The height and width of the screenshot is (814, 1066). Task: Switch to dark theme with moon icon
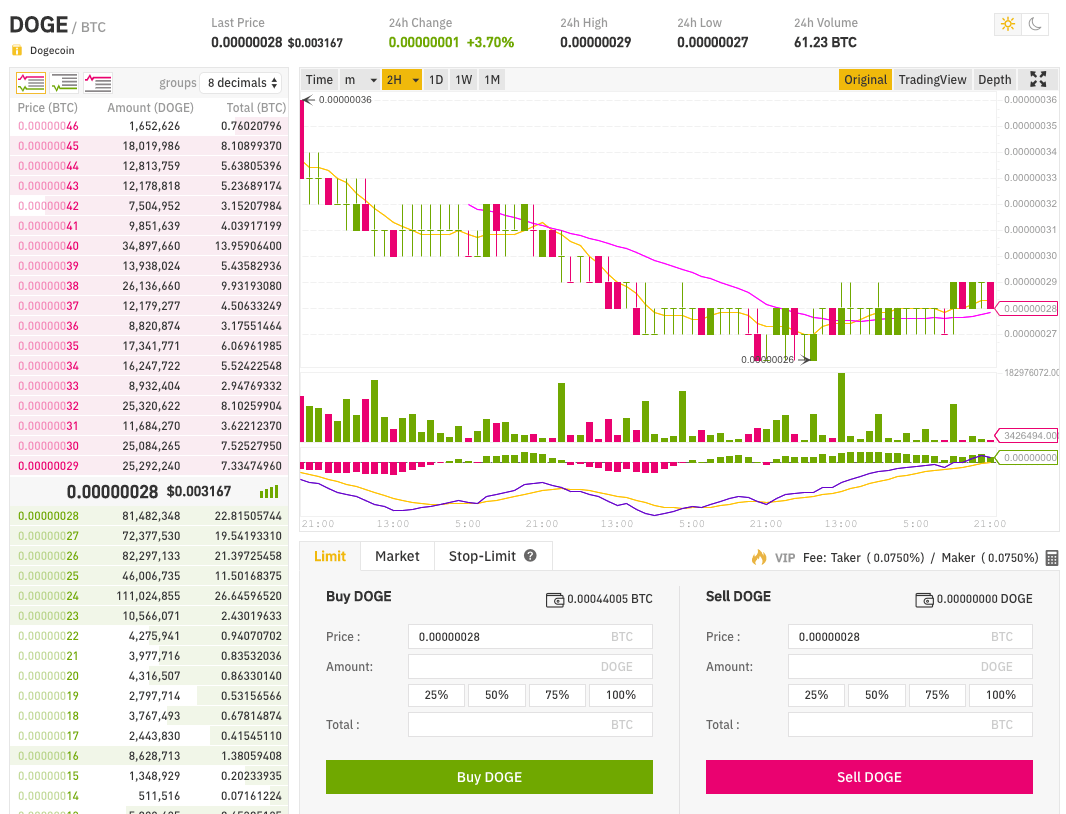tap(1035, 25)
